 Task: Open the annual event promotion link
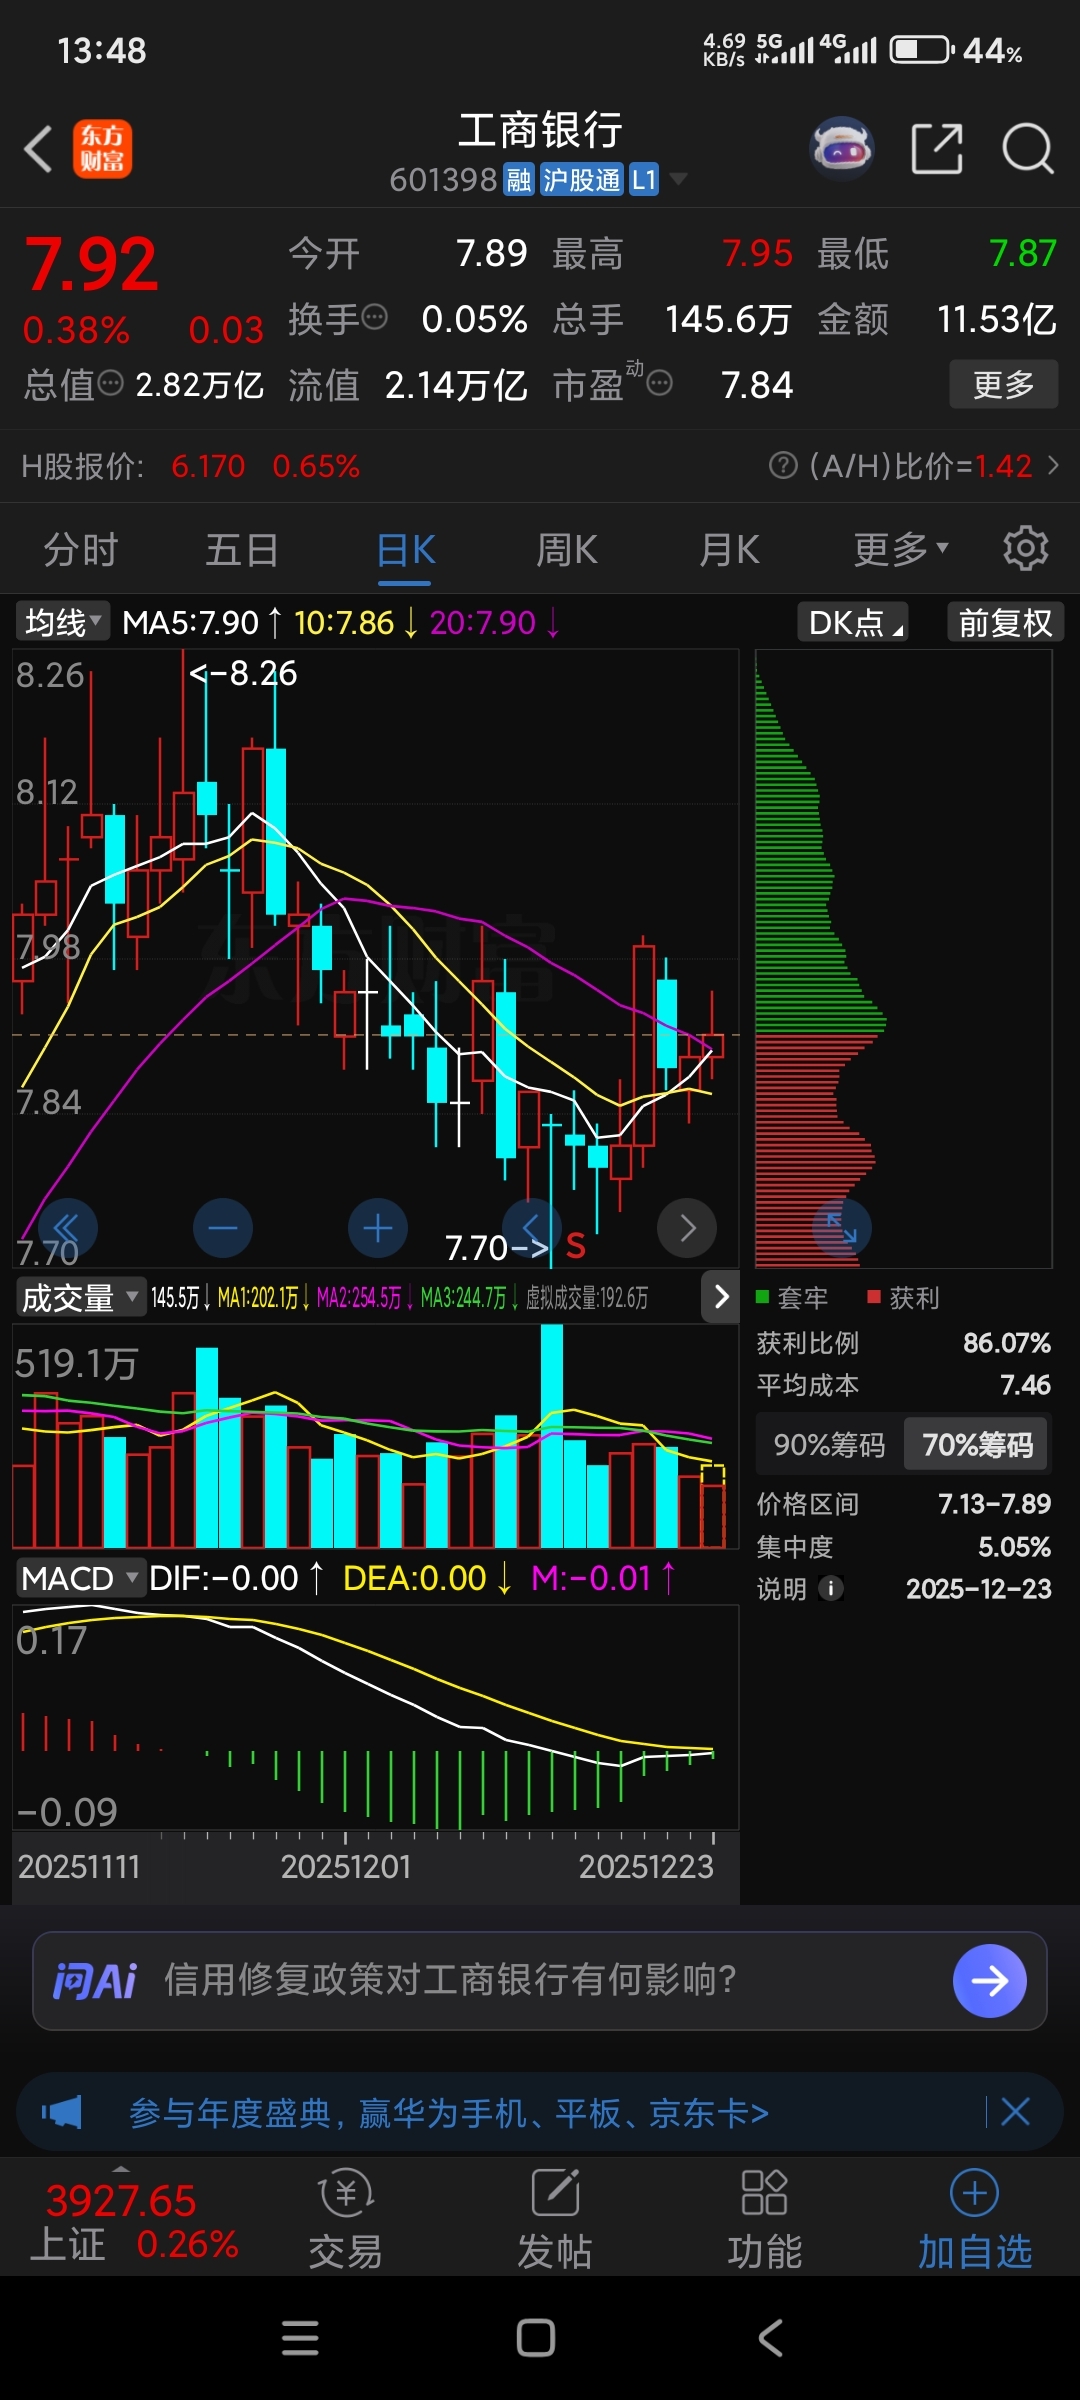(448, 2113)
